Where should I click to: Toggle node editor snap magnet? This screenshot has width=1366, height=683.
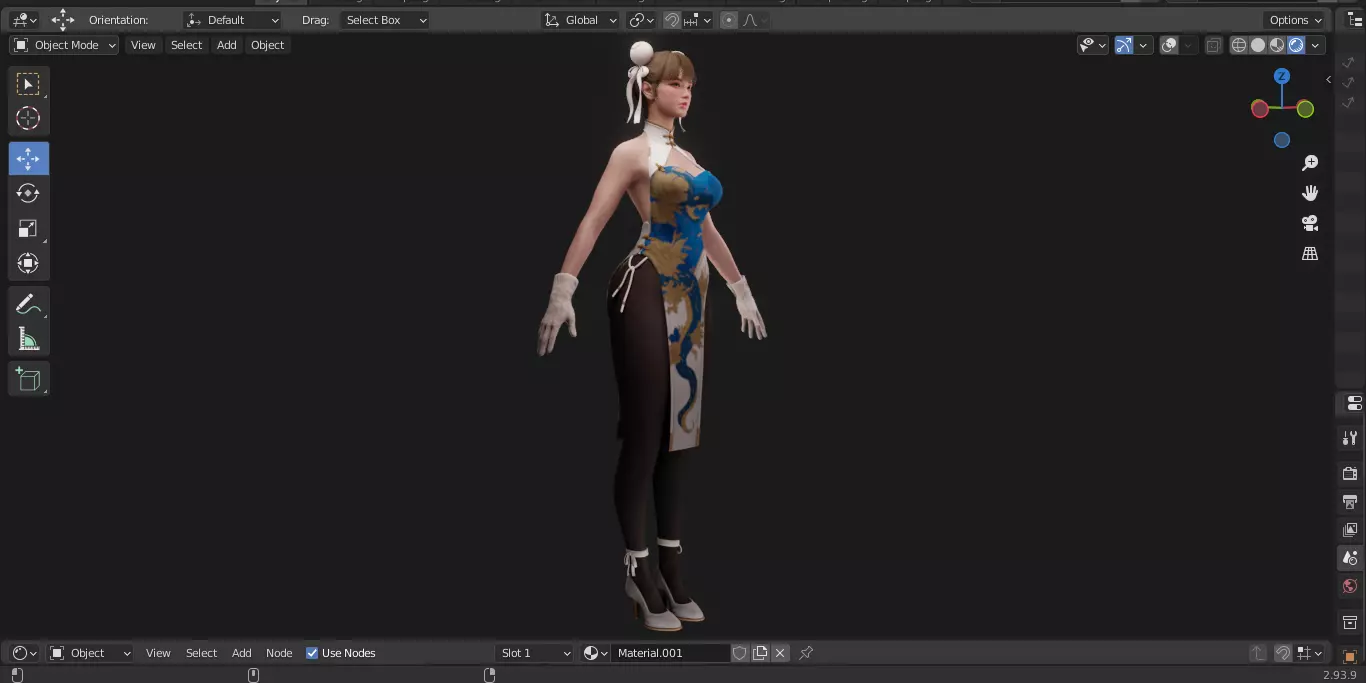pos(1282,653)
